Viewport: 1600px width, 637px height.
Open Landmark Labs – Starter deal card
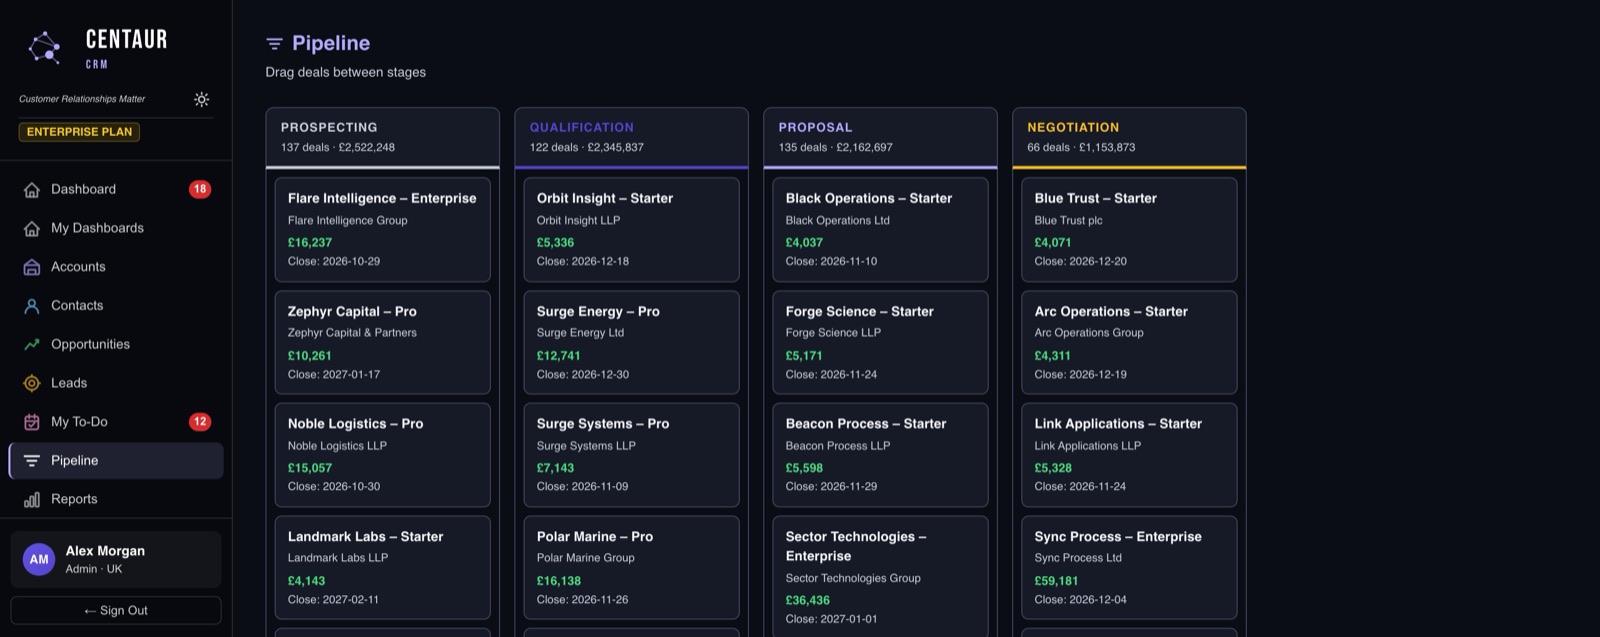(383, 568)
